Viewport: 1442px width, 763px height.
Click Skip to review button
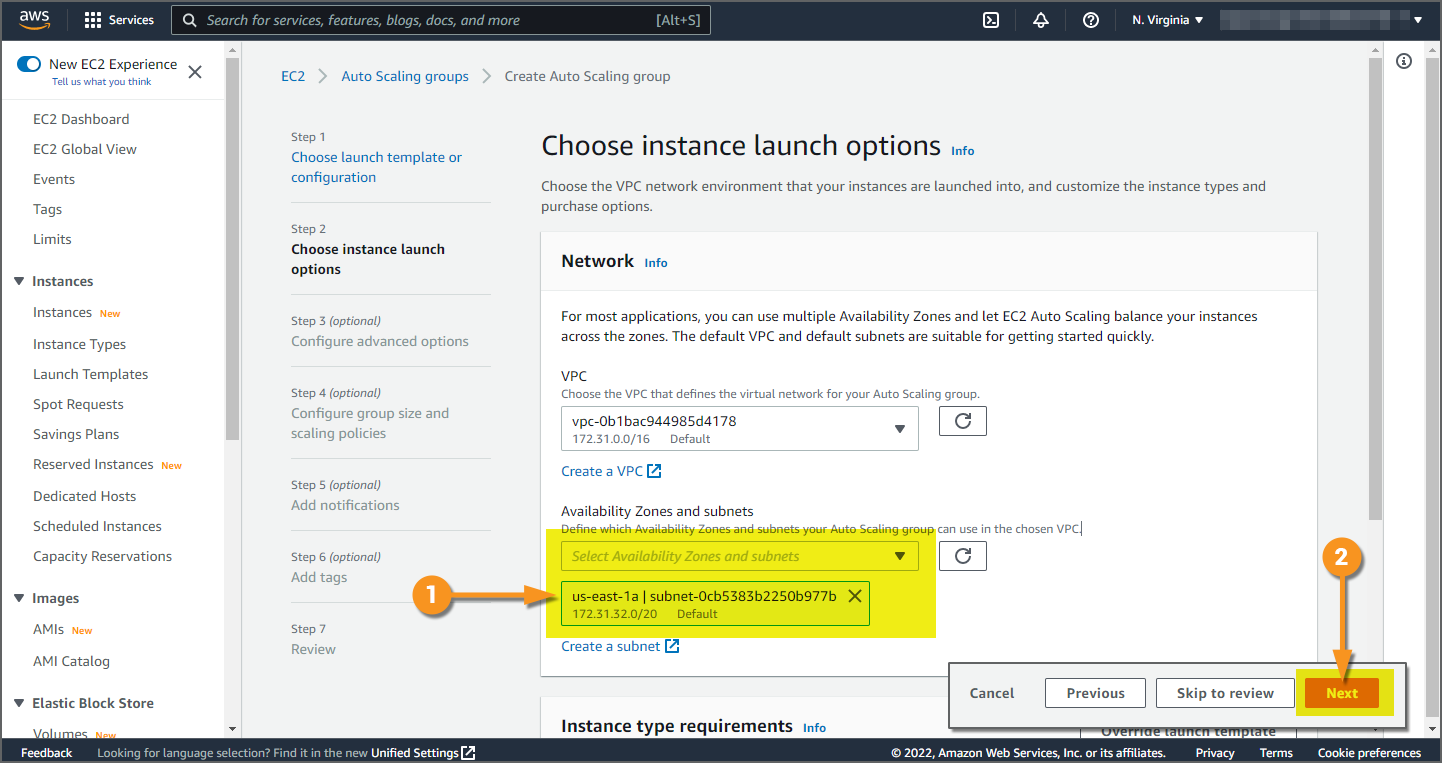click(x=1225, y=693)
